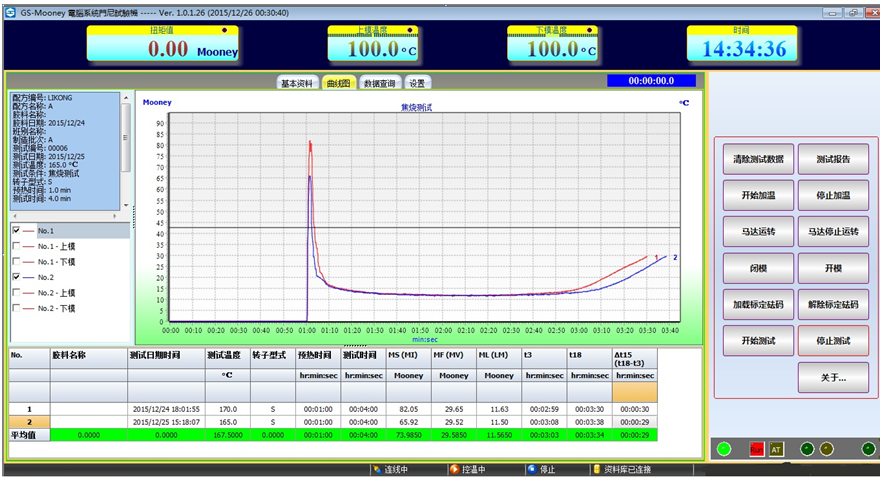Enable the No.2 - 下模 curve checkbox
This screenshot has height=479, width=880.
coord(16,308)
